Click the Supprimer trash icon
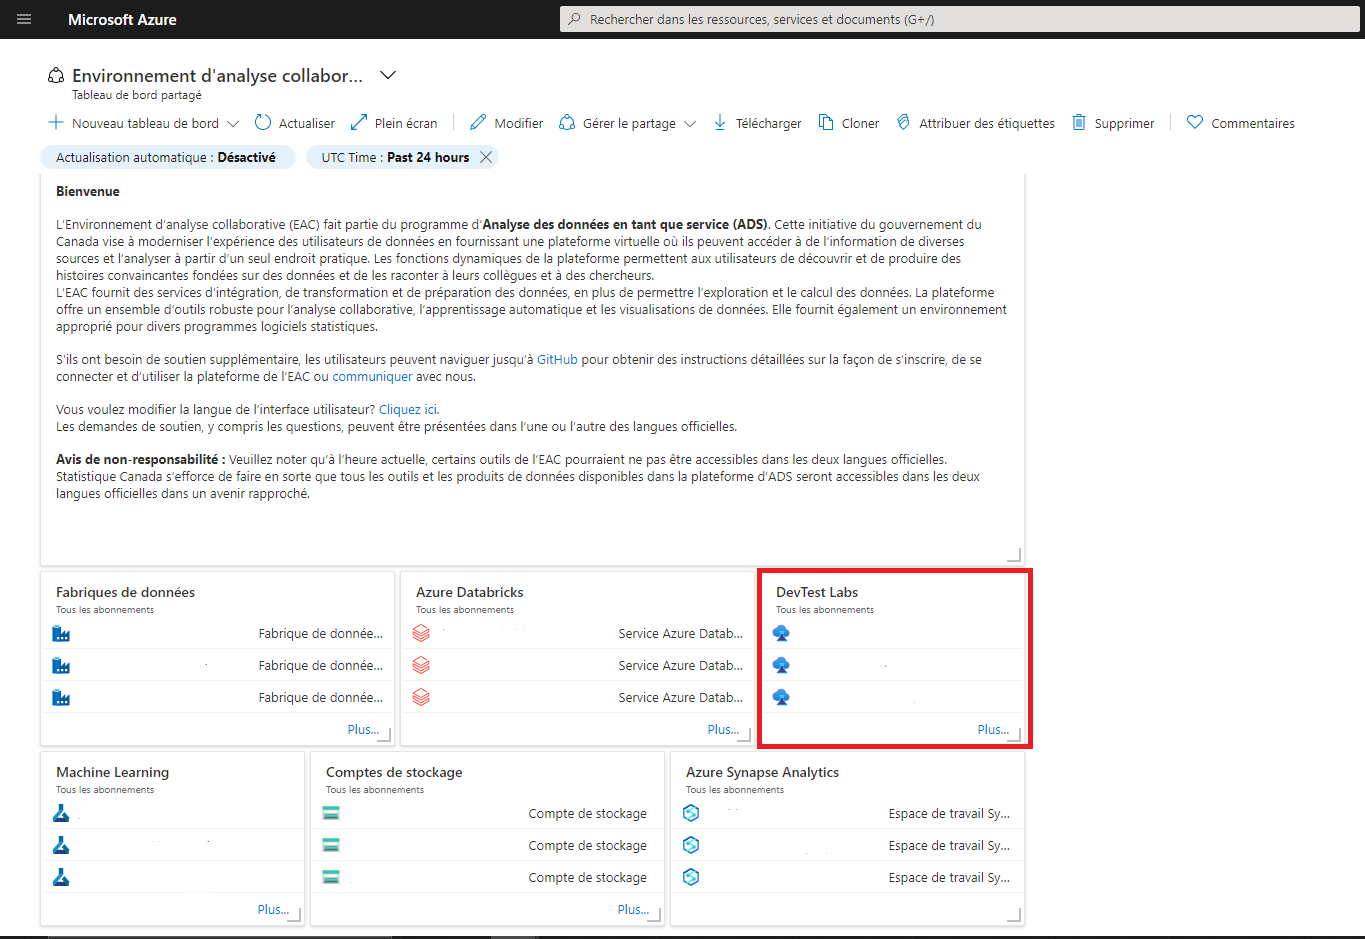Viewport: 1365px width, 939px height. pyautogui.click(x=1079, y=122)
